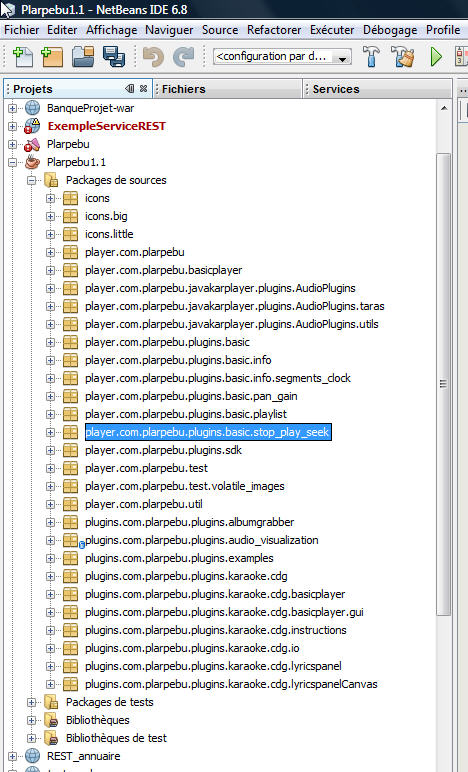Click the Plarpebu project icon
Screen dimensions: 468x772
(x=32, y=144)
